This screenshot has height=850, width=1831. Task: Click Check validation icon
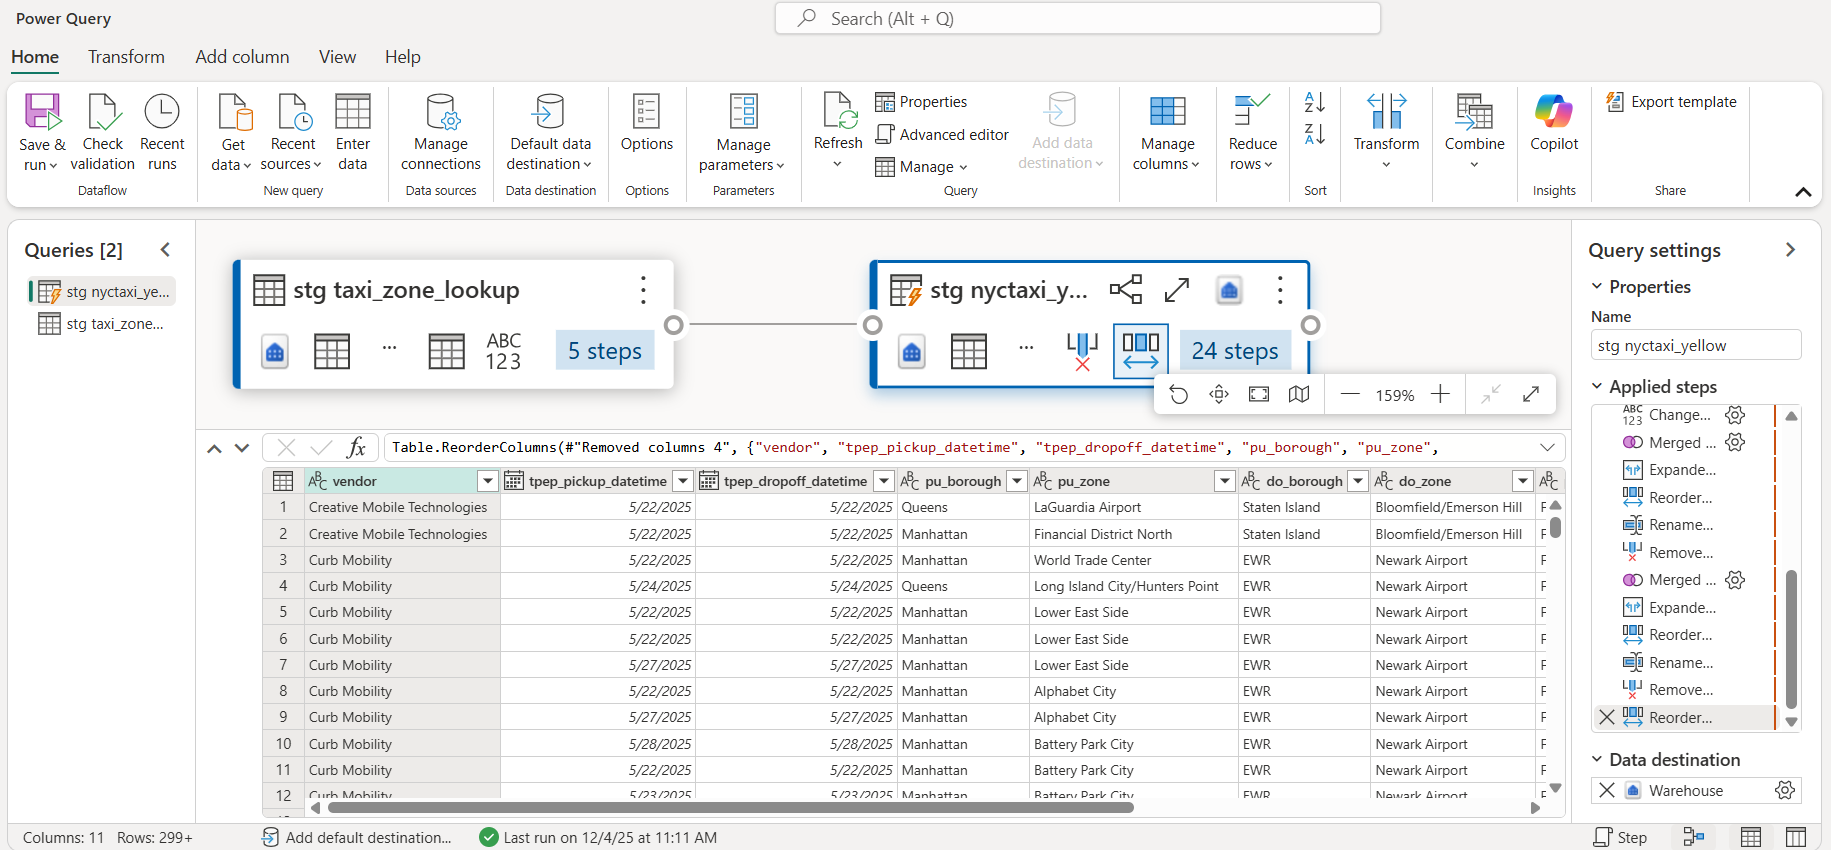102,112
